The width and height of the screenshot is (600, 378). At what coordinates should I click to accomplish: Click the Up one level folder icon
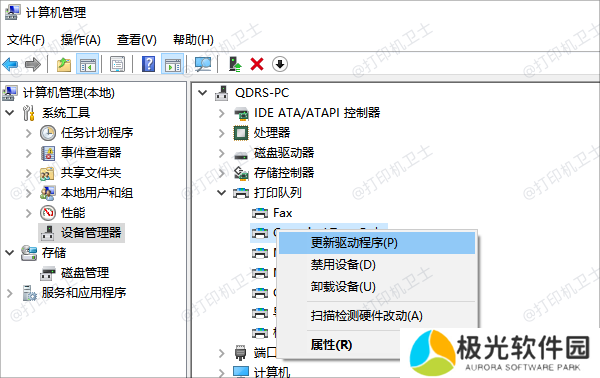pyautogui.click(x=64, y=64)
